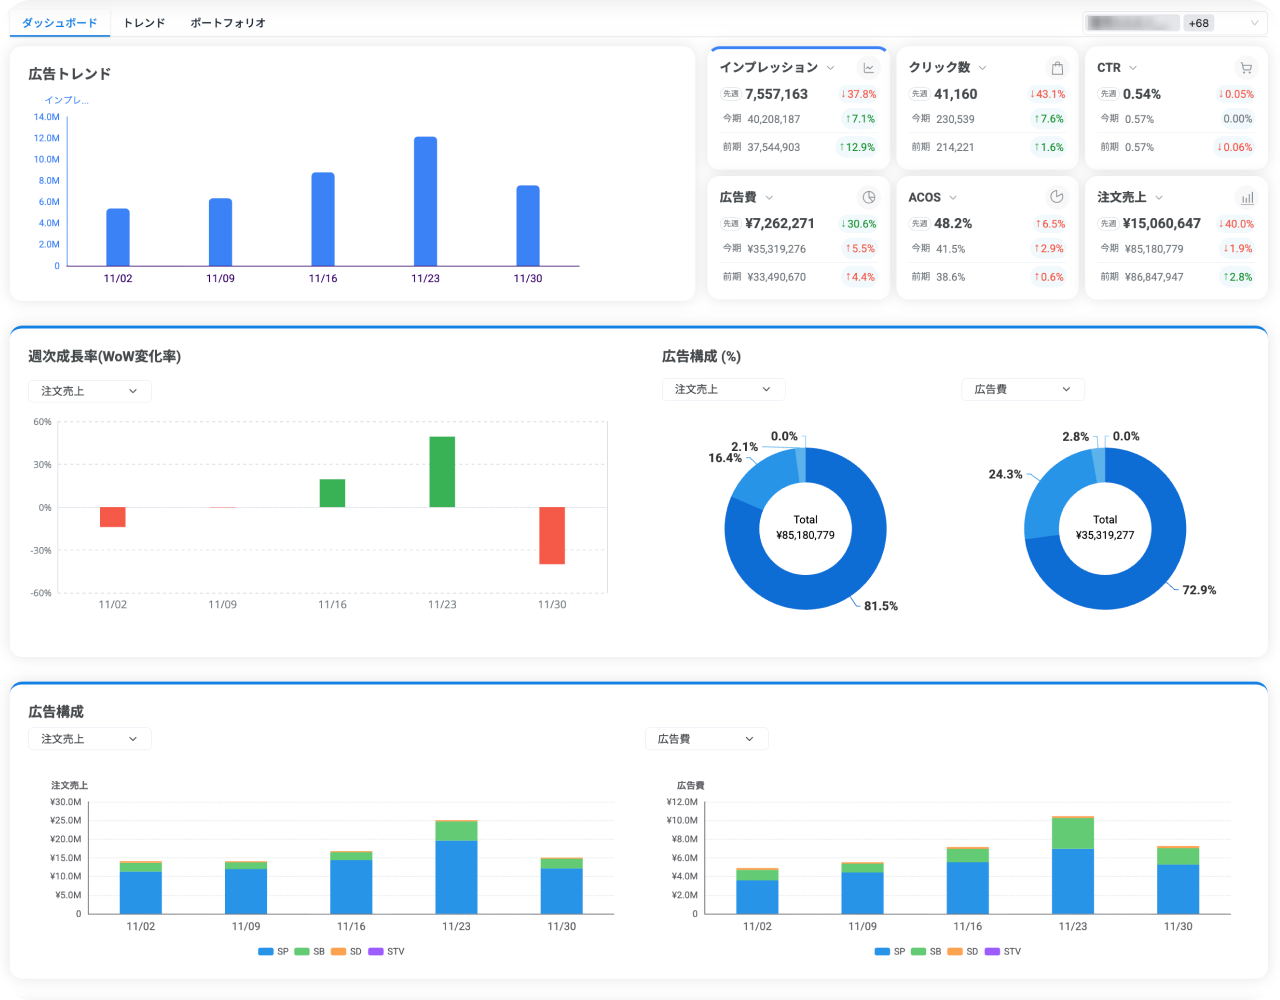Viewport: 1280px width, 1000px height.
Task: Click the cart icon on CTR card
Action: tap(1246, 68)
